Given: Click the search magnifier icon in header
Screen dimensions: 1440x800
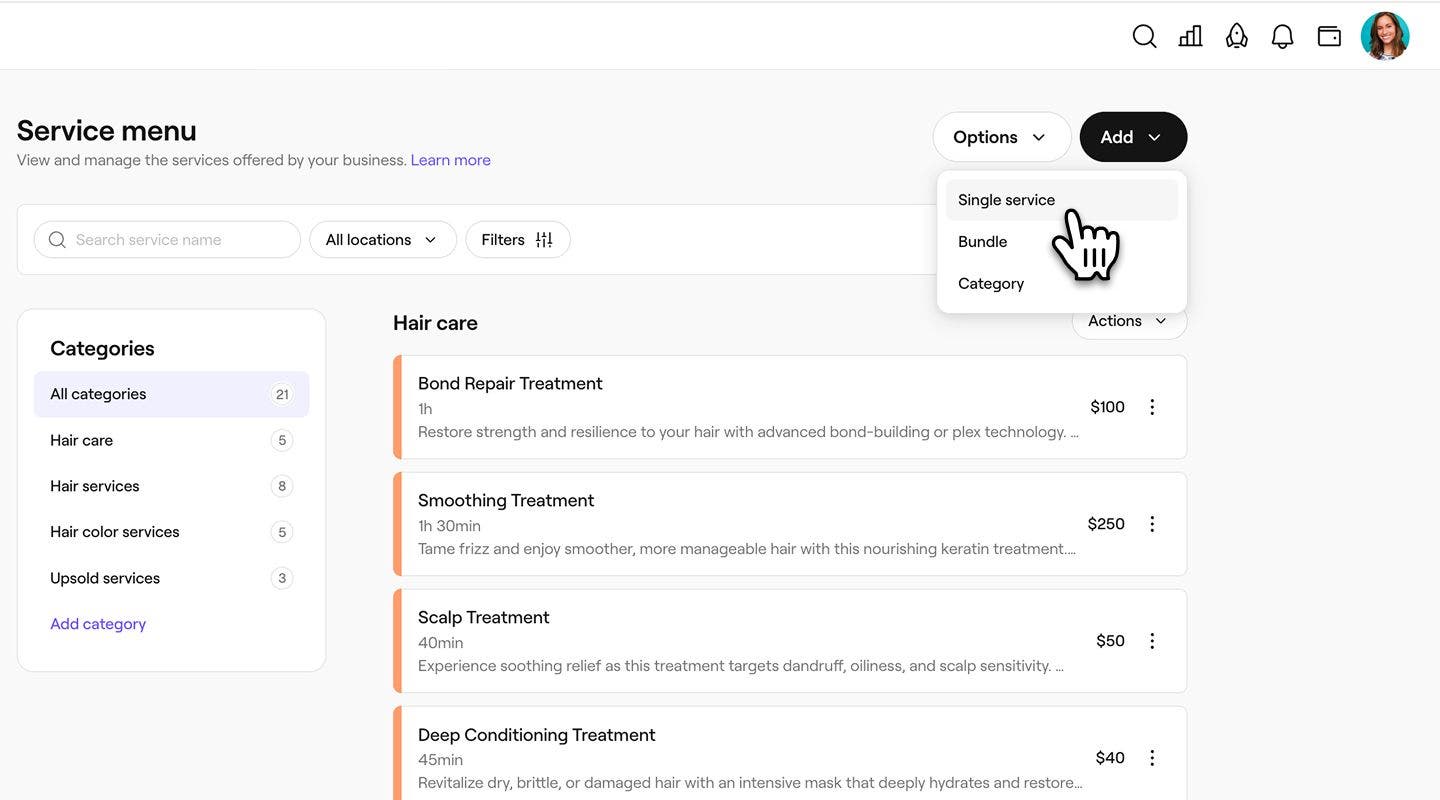Looking at the screenshot, I should pos(1144,37).
